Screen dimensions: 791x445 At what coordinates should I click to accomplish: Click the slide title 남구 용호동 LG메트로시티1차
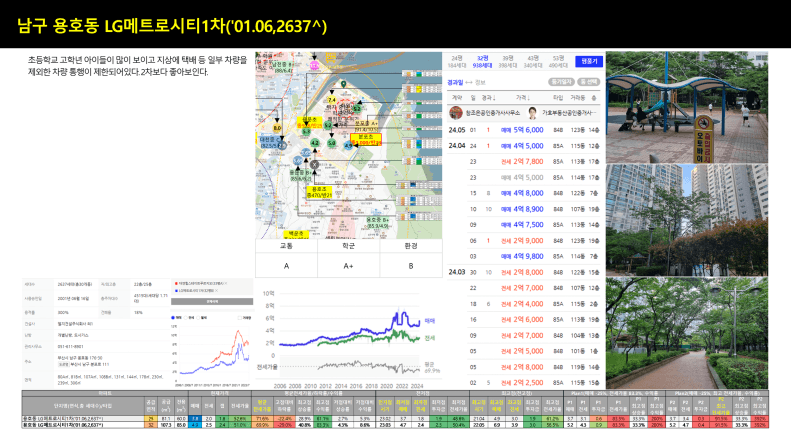pyautogui.click(x=172, y=26)
